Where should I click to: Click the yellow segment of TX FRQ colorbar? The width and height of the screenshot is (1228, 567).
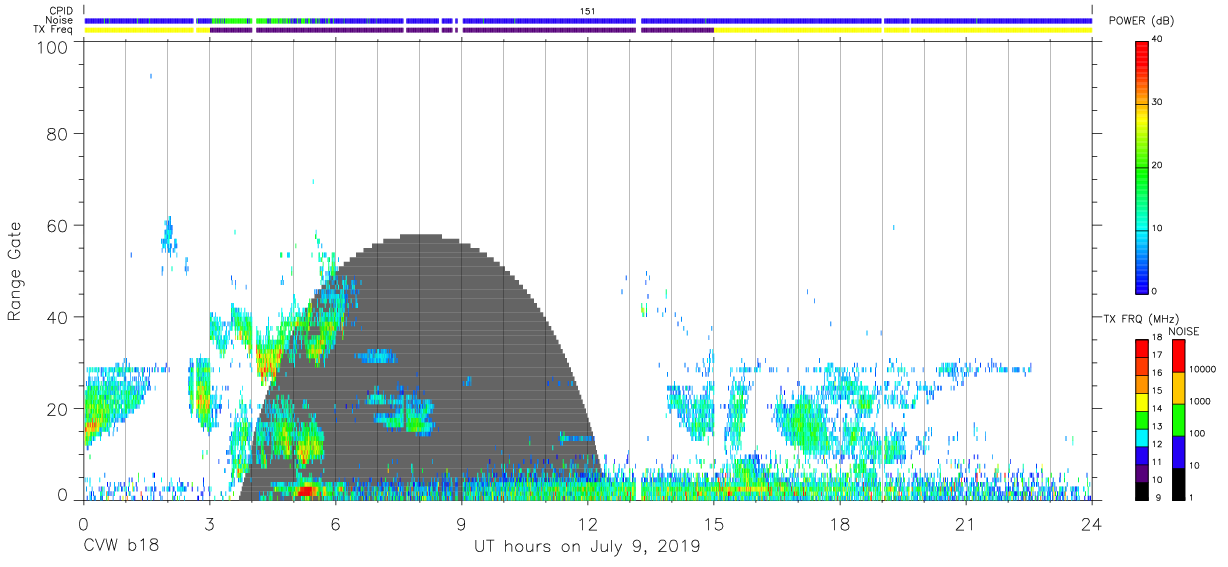1142,402
